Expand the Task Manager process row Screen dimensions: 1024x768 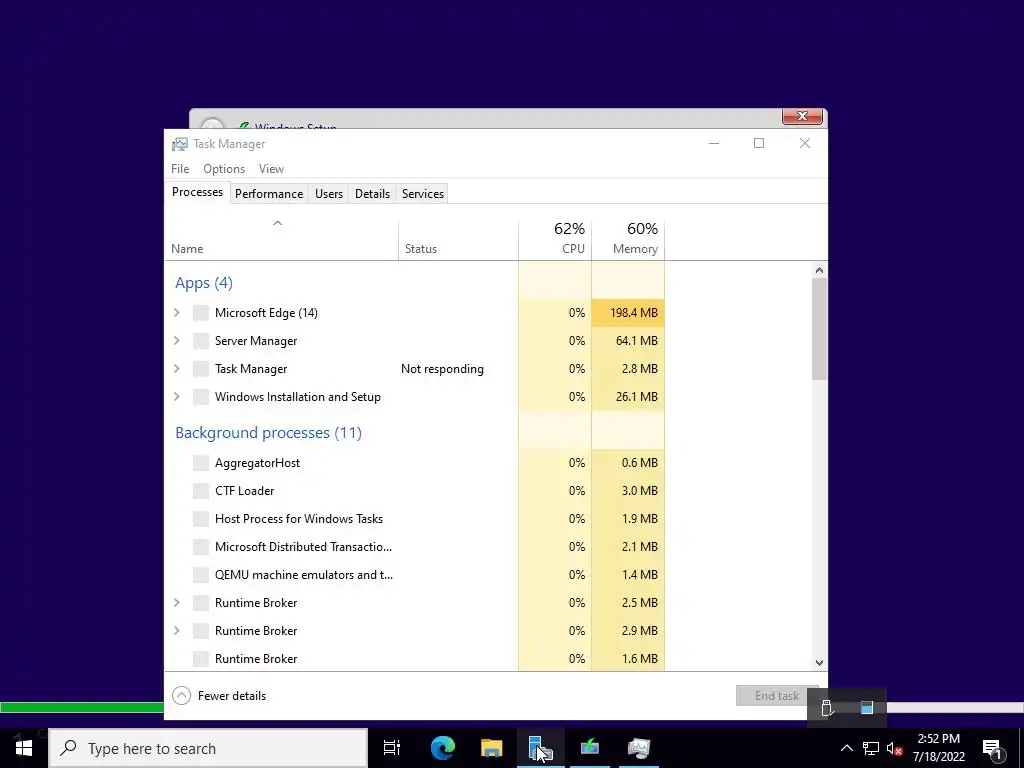click(176, 369)
